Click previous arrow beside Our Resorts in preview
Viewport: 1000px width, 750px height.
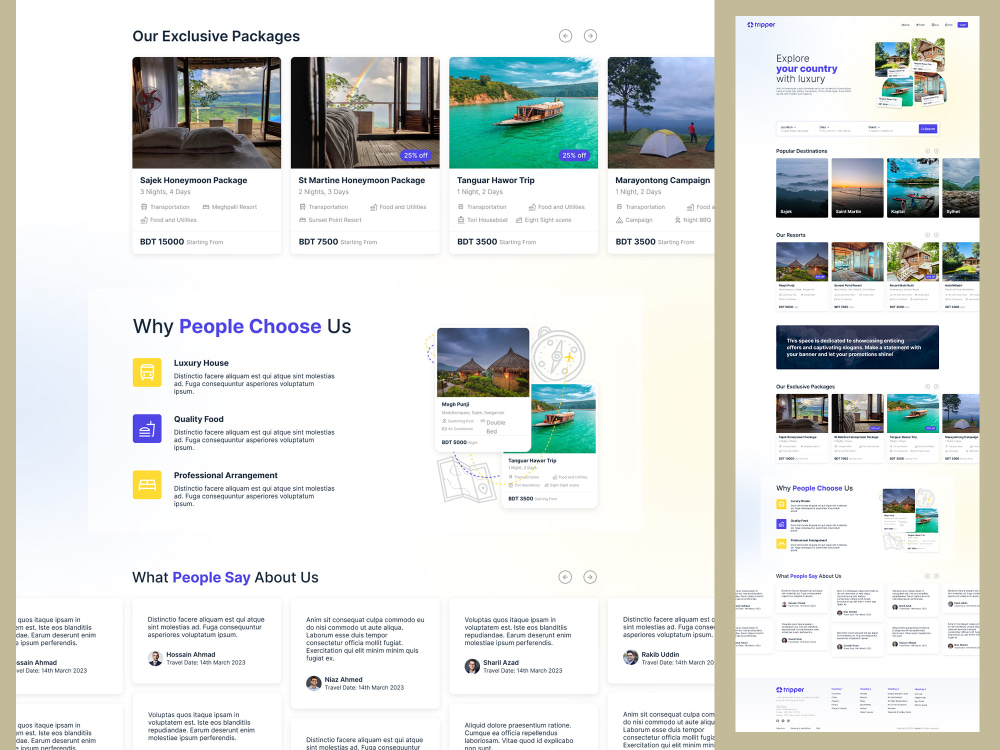pyautogui.click(x=927, y=235)
